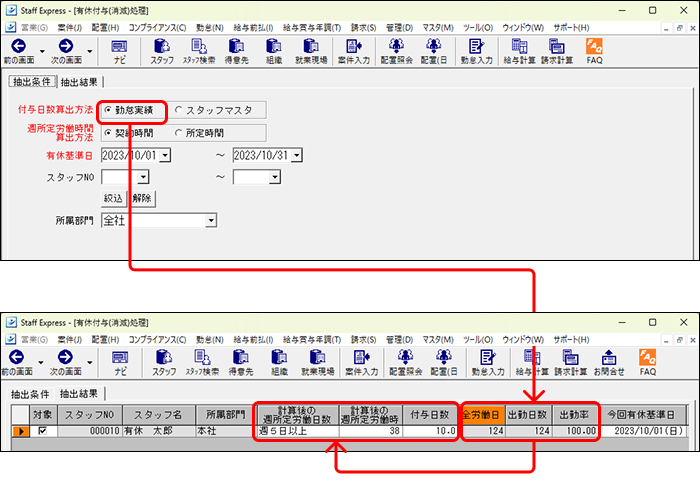
Task: Click 就業現場 icon in the bottom window toolbar
Action: pos(317,363)
